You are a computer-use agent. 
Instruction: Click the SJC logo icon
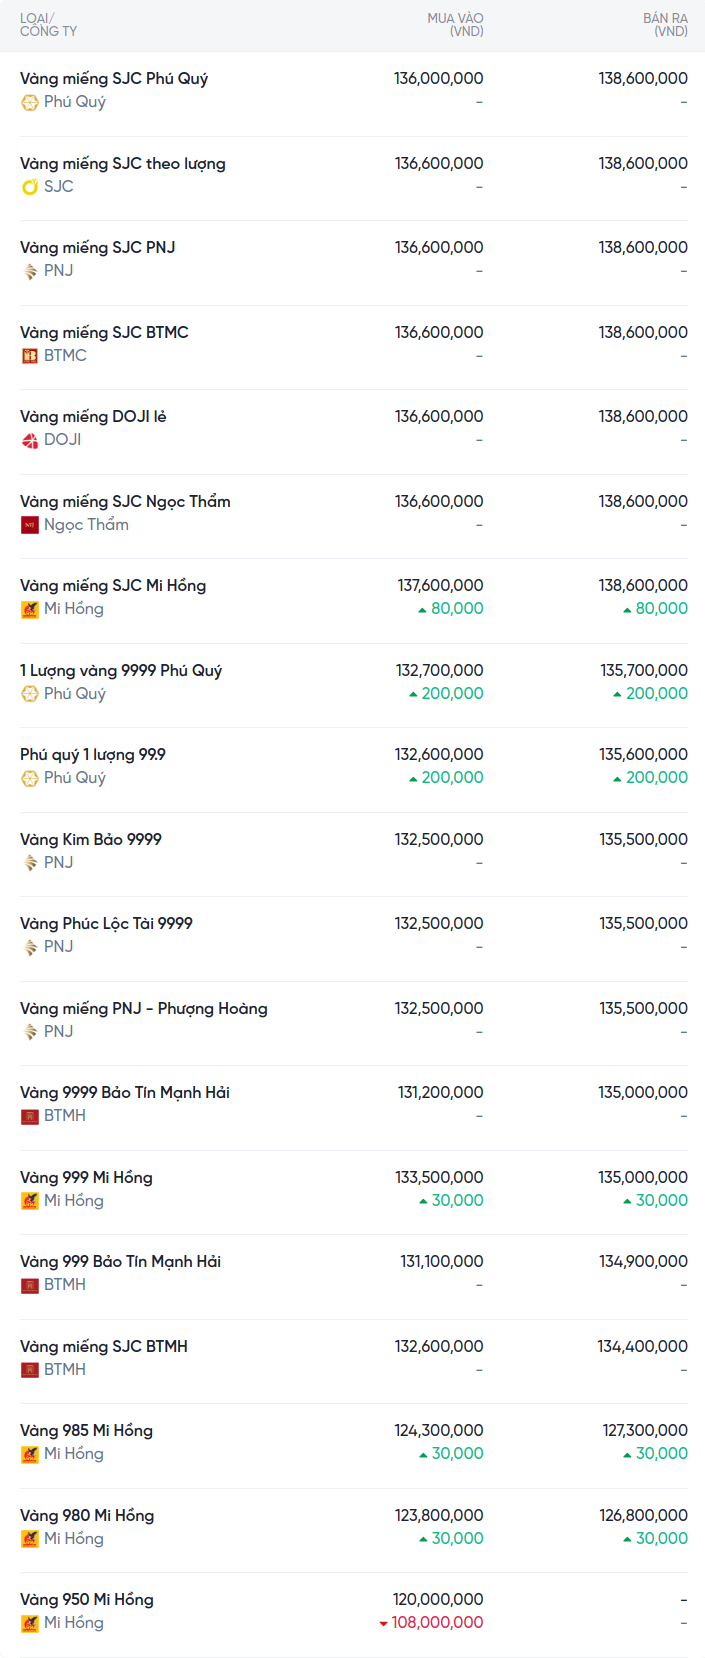click(30, 187)
